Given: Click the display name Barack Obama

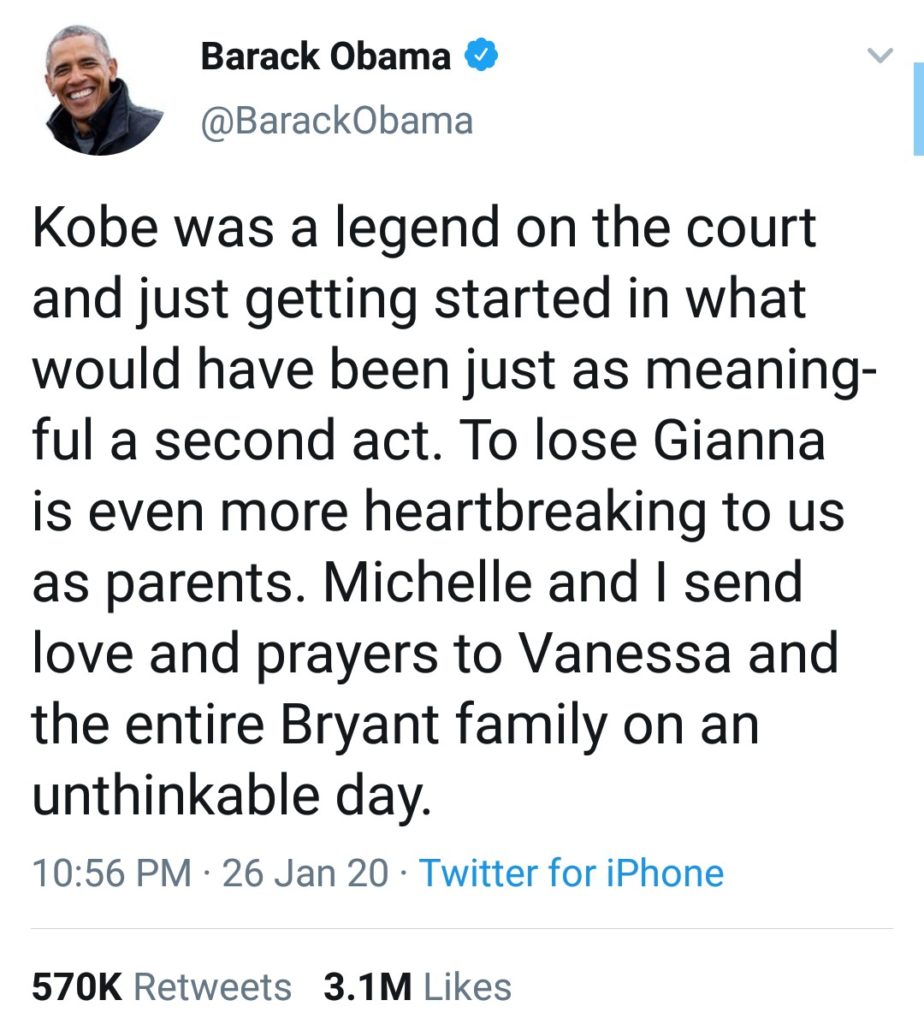Looking at the screenshot, I should [325, 57].
